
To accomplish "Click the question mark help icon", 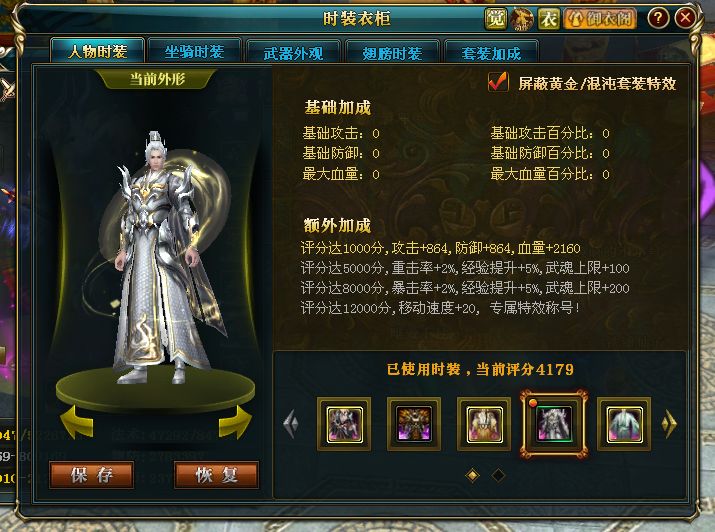I will coord(658,18).
